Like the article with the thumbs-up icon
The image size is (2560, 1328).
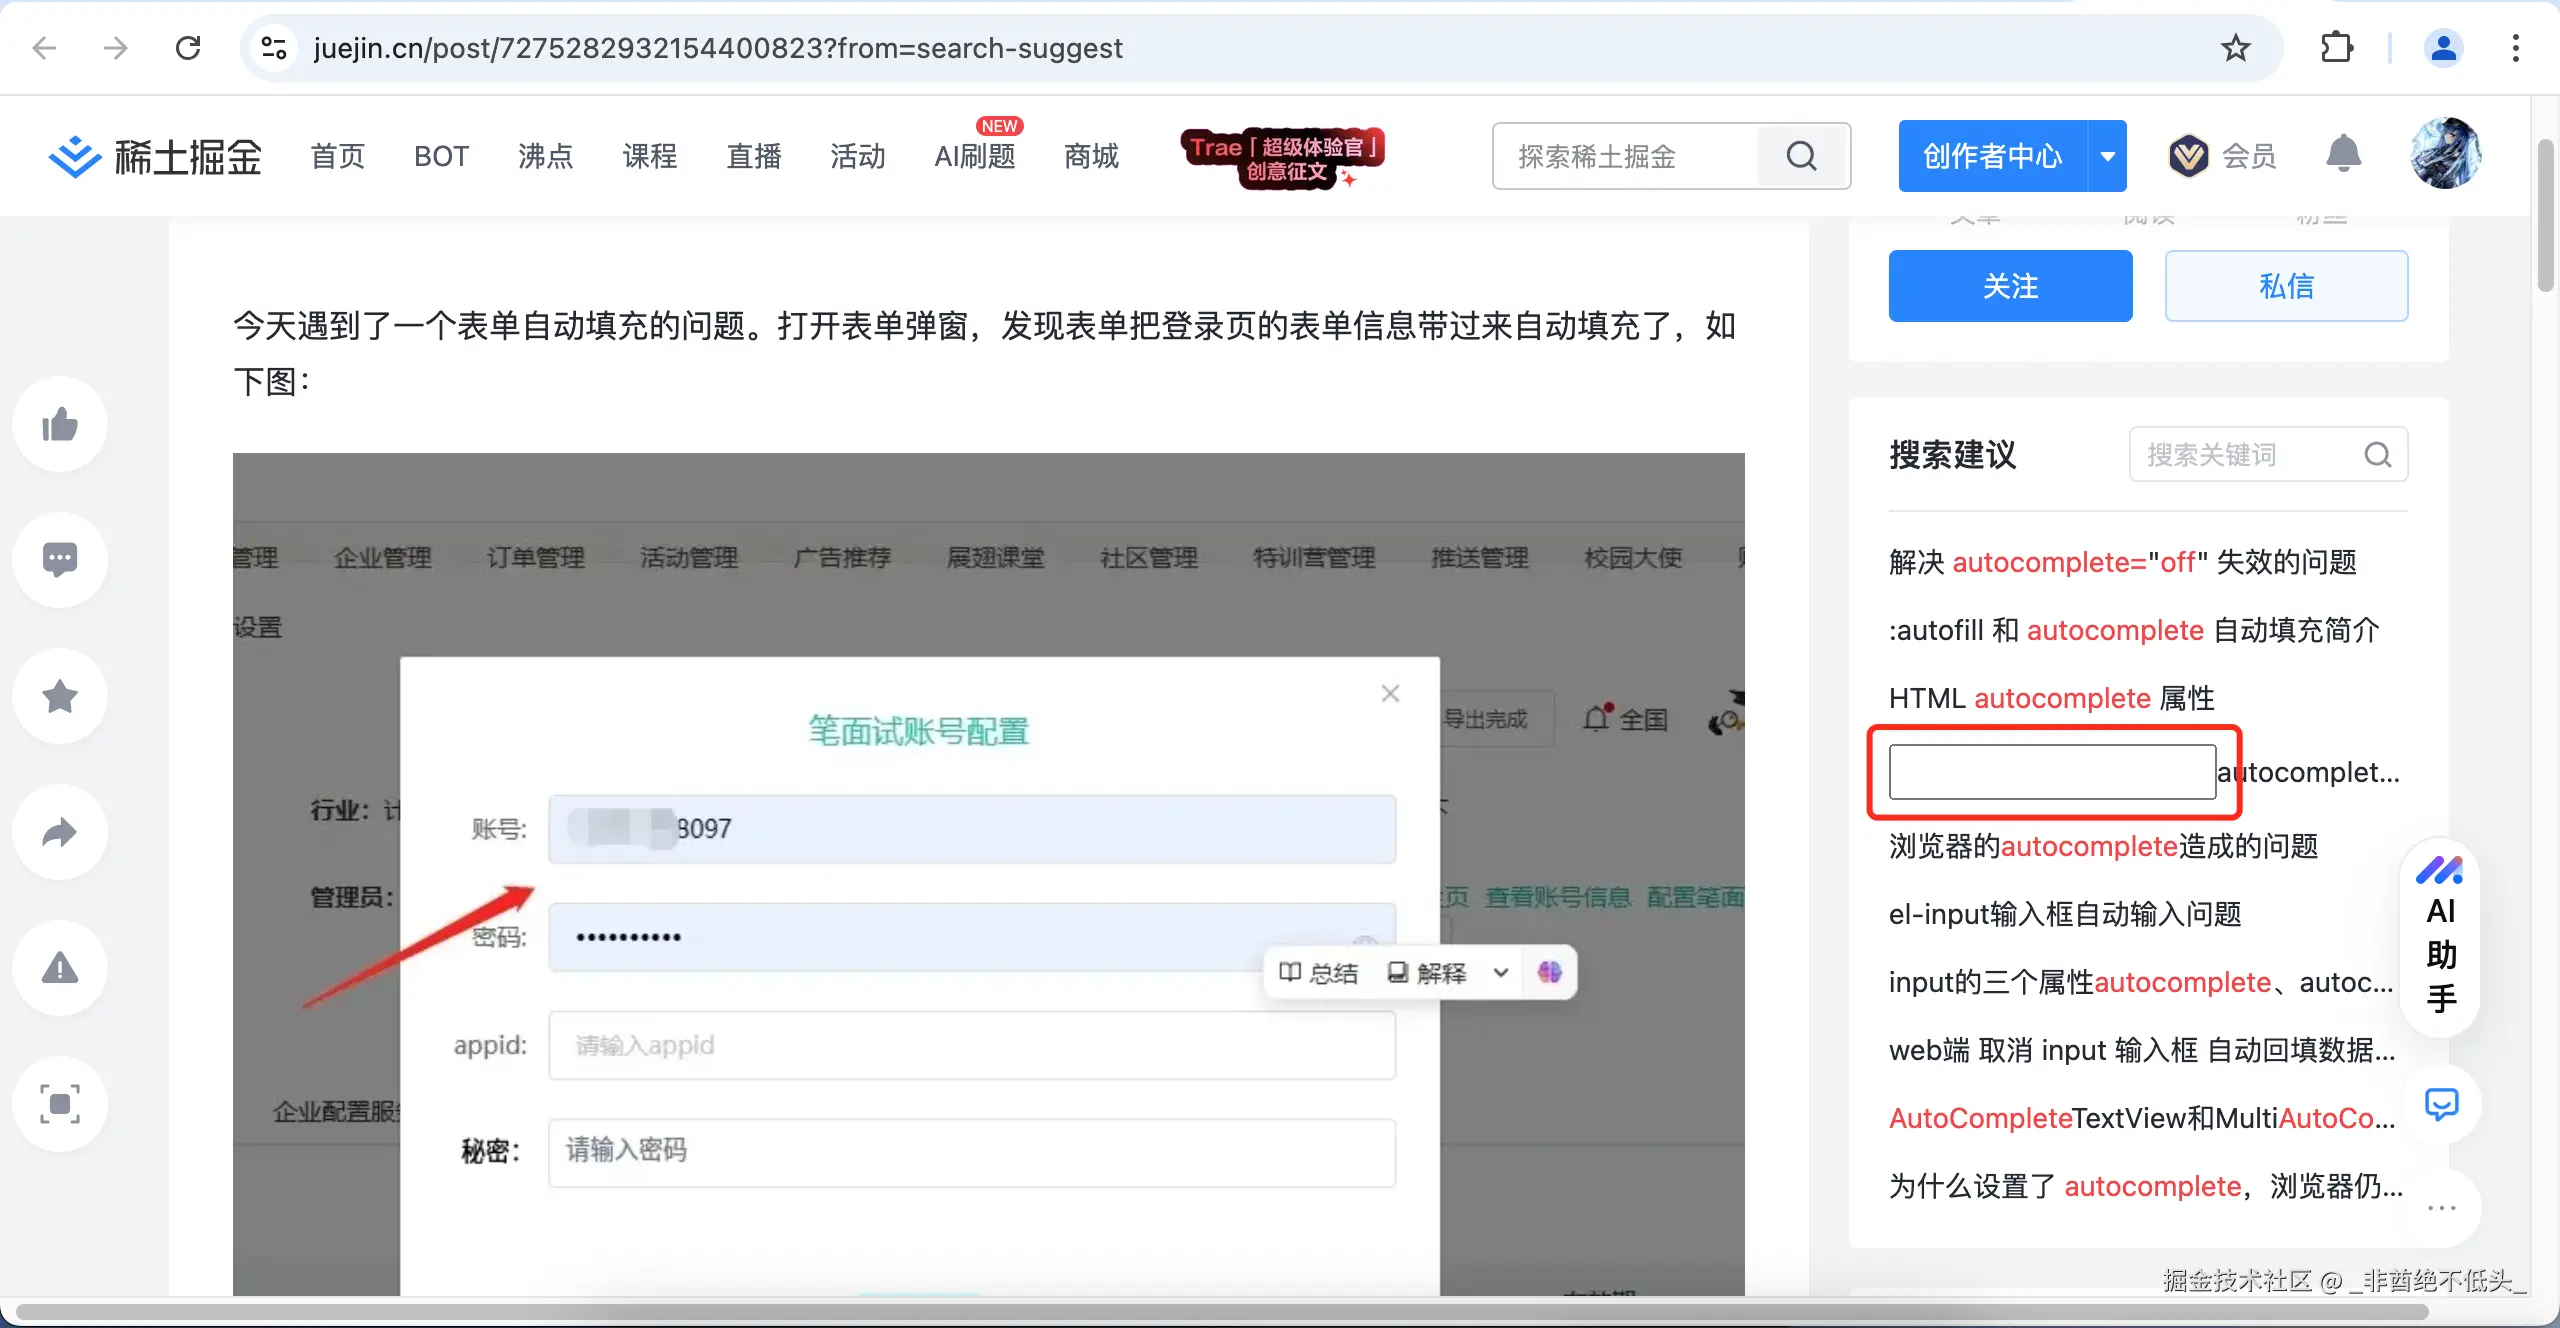[x=59, y=424]
